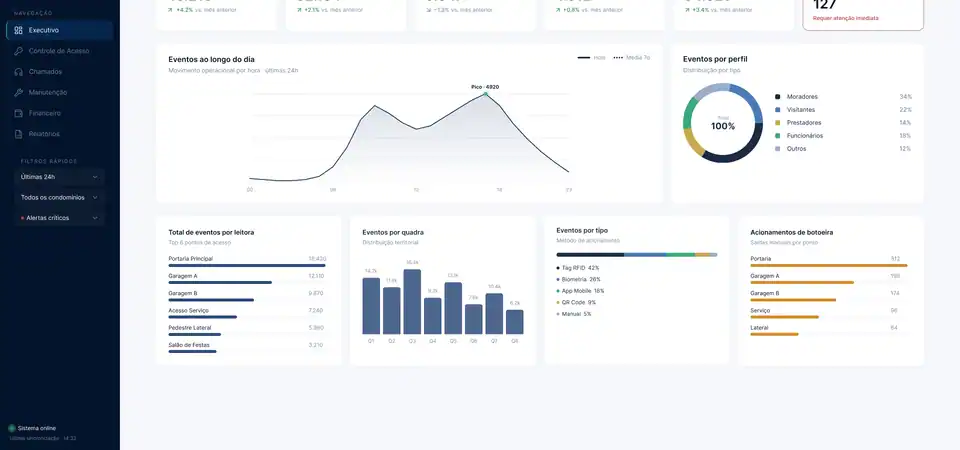This screenshot has height=450, width=960.
Task: Click the Biometria 26% legend entry
Action: (x=579, y=279)
